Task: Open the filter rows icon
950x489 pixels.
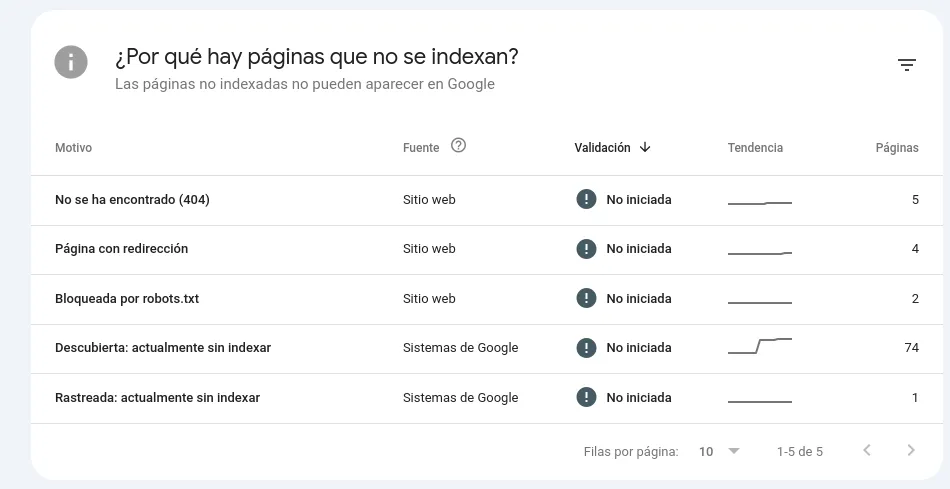Action: pos(906,65)
